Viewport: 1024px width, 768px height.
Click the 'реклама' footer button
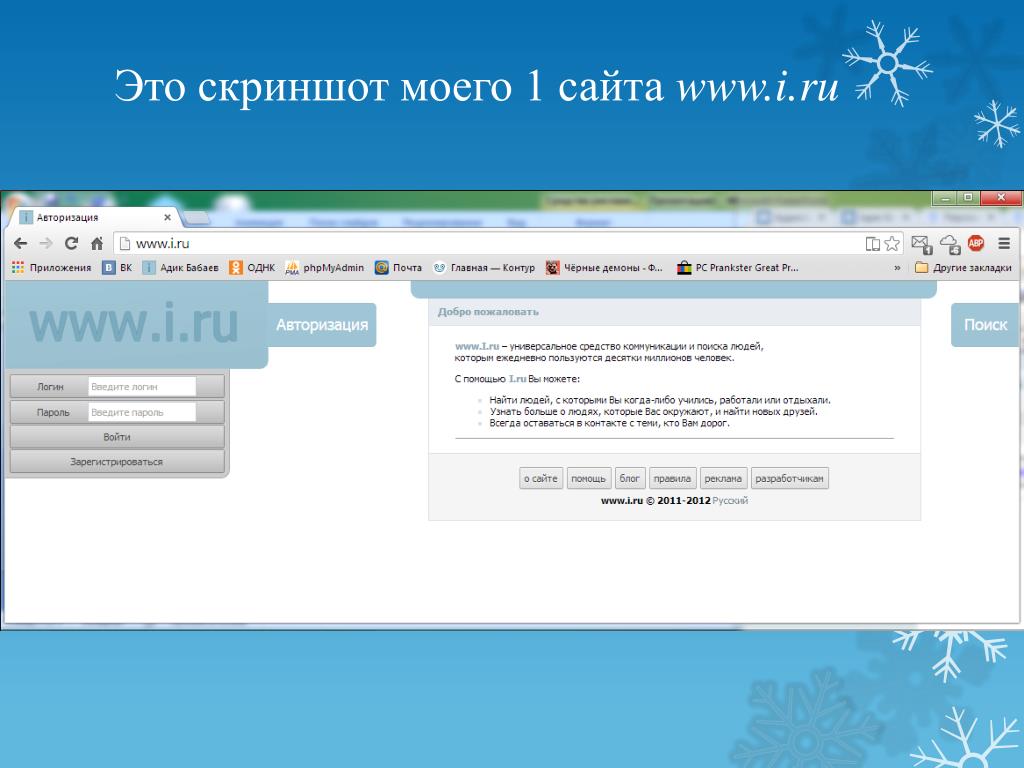coord(723,479)
